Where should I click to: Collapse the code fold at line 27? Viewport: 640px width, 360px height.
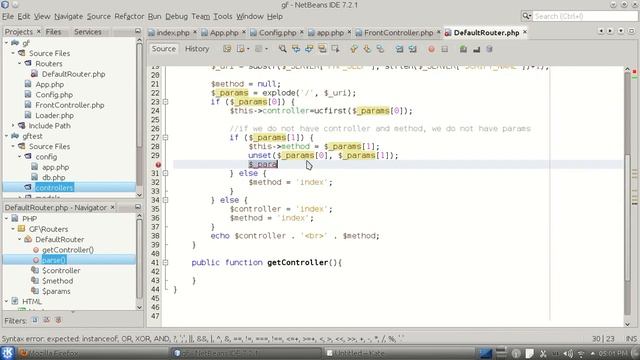pyautogui.click(x=165, y=138)
